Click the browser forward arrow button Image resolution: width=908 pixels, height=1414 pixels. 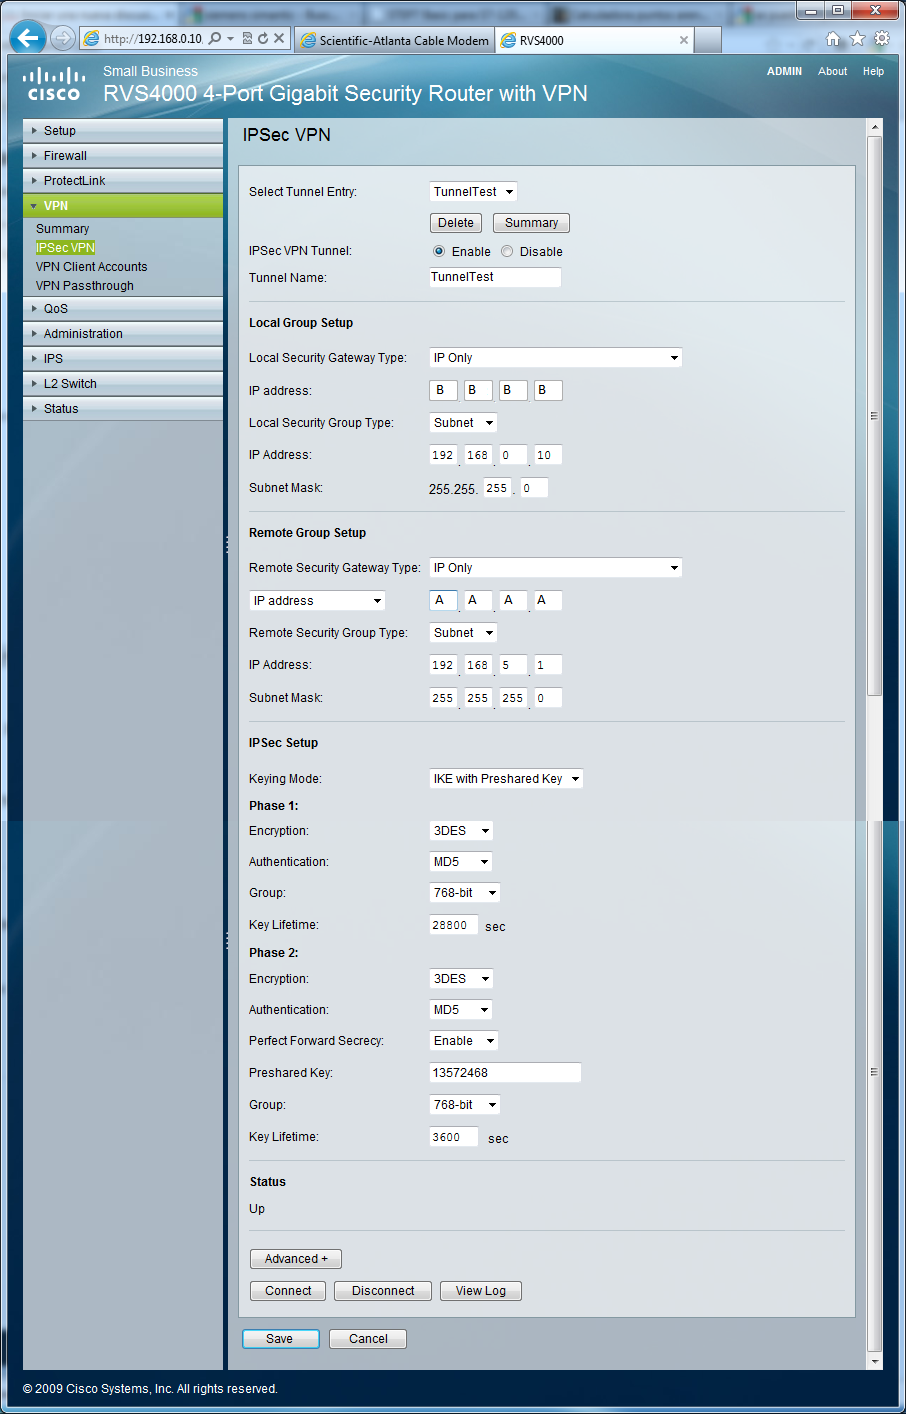pos(63,39)
